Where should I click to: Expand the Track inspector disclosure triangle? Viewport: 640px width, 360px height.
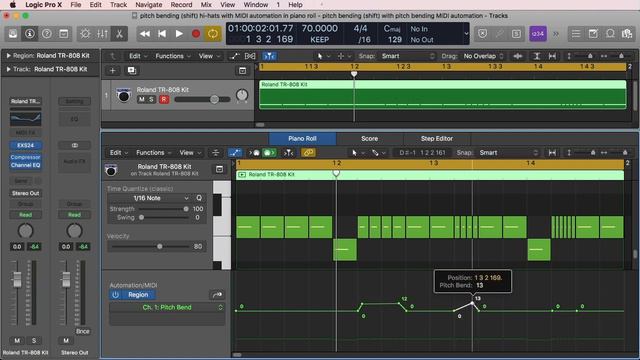click(x=8, y=69)
